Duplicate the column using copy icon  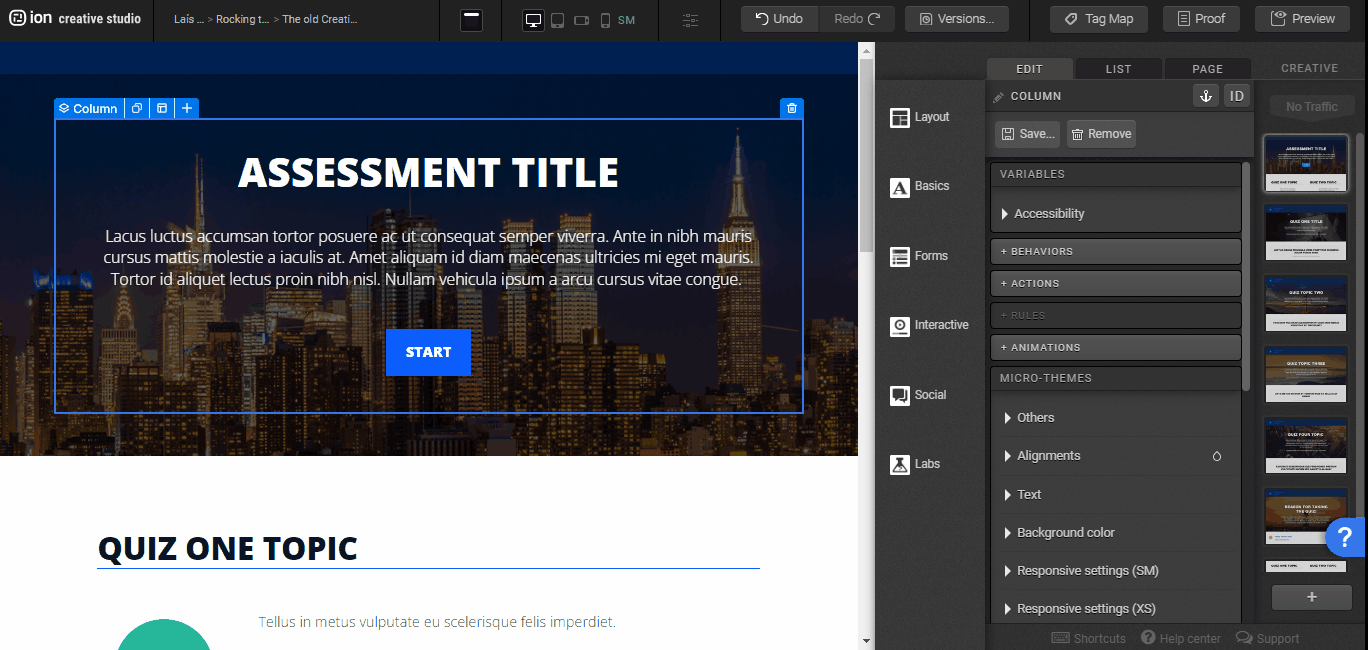point(137,108)
